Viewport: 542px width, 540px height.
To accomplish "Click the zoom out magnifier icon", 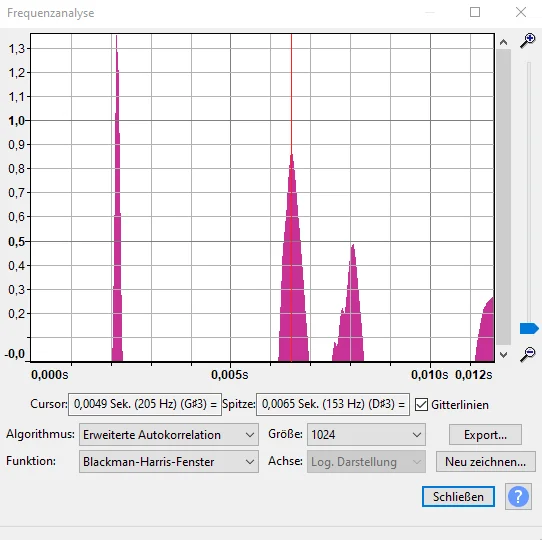I will pos(528,354).
